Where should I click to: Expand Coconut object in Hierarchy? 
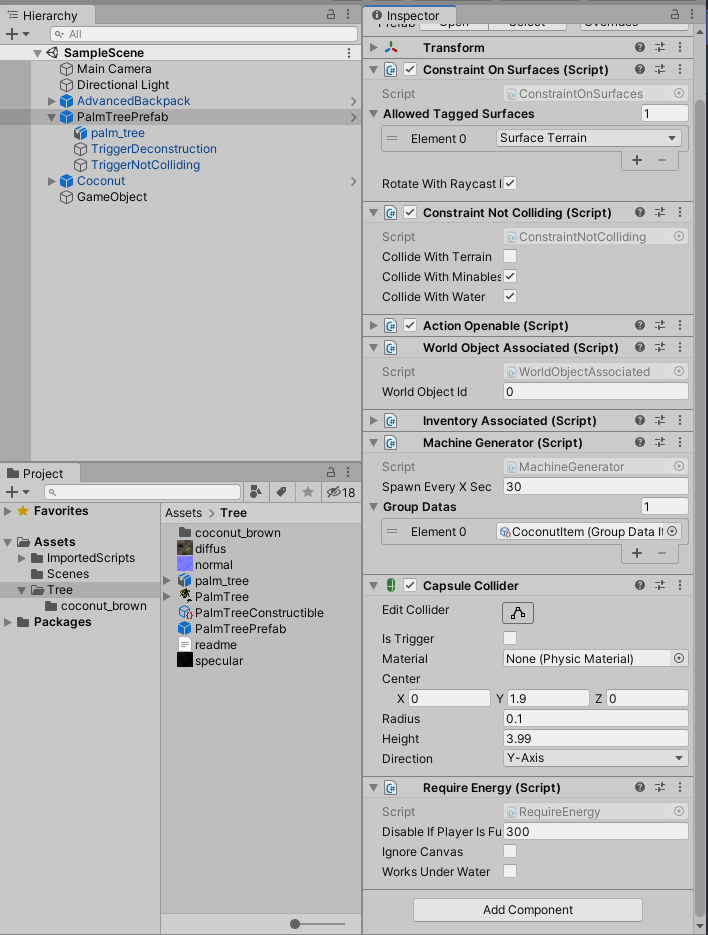pyautogui.click(x=51, y=181)
